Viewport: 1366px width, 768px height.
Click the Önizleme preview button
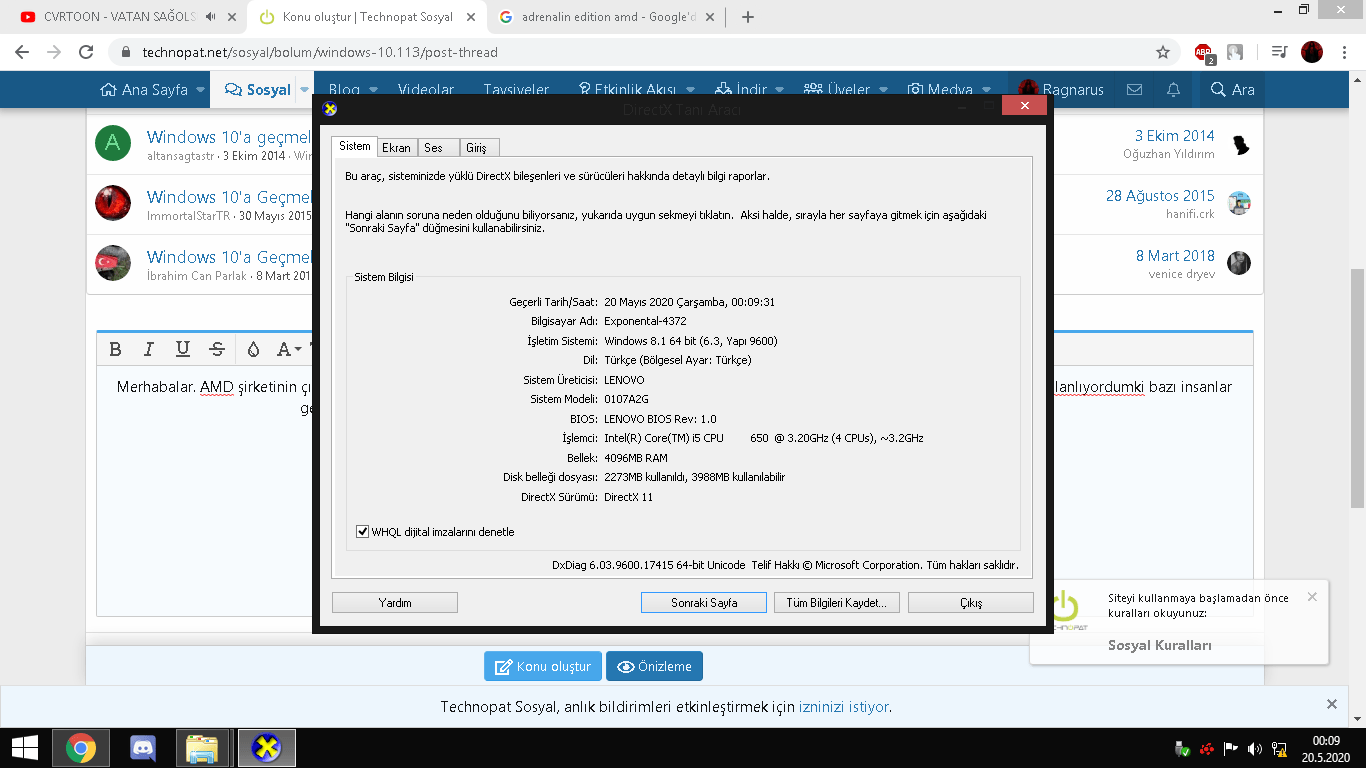click(x=654, y=666)
